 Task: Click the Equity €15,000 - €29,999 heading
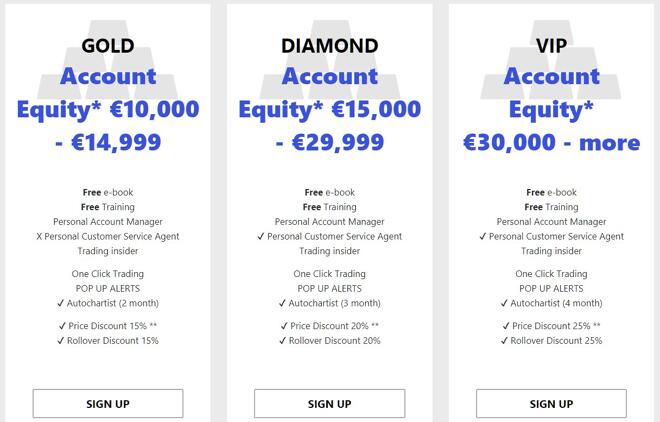point(330,125)
